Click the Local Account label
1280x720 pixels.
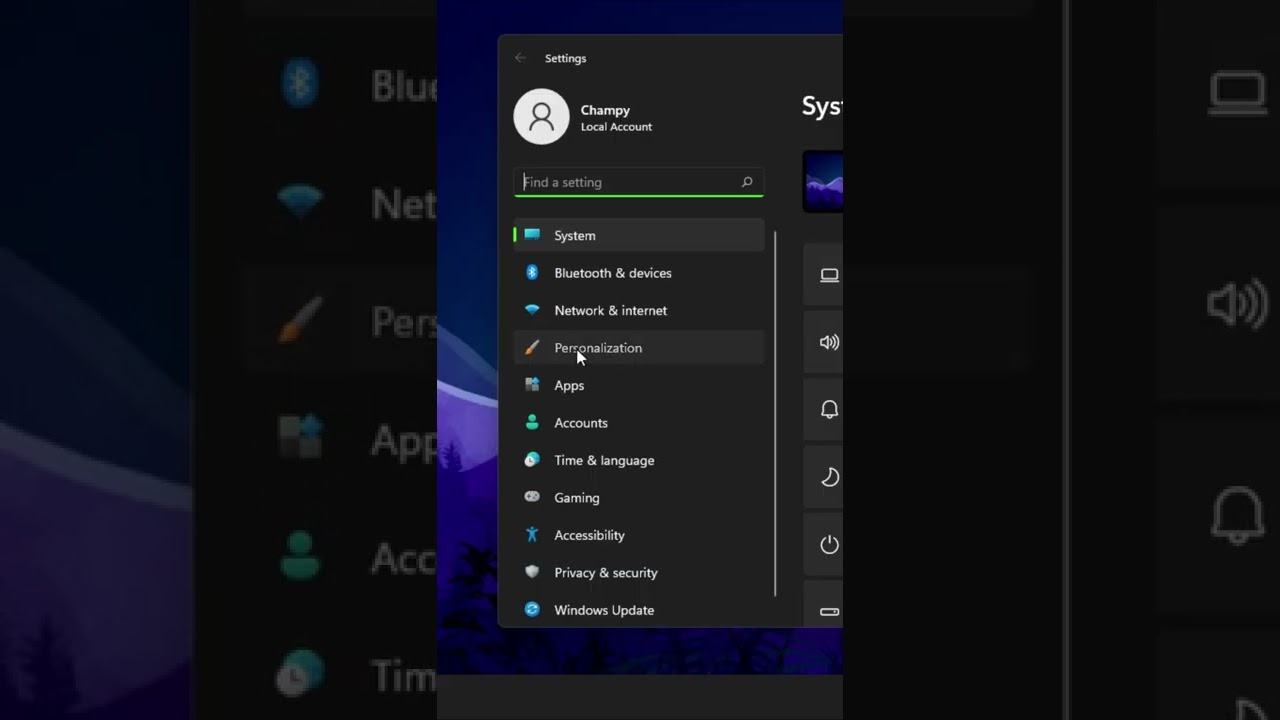coord(616,127)
